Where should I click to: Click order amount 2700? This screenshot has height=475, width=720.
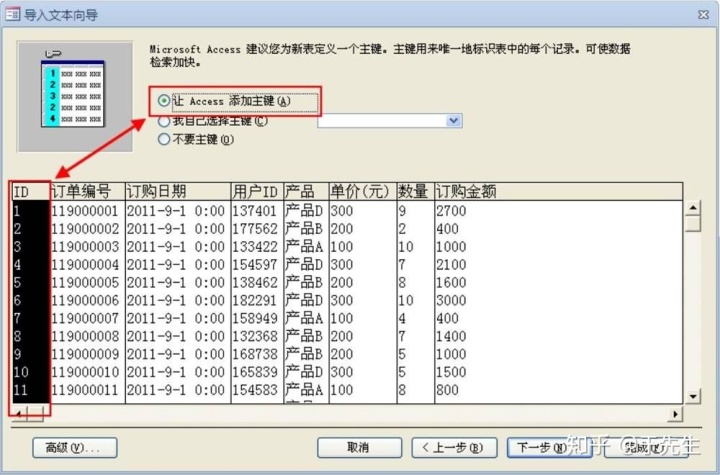[x=451, y=211]
